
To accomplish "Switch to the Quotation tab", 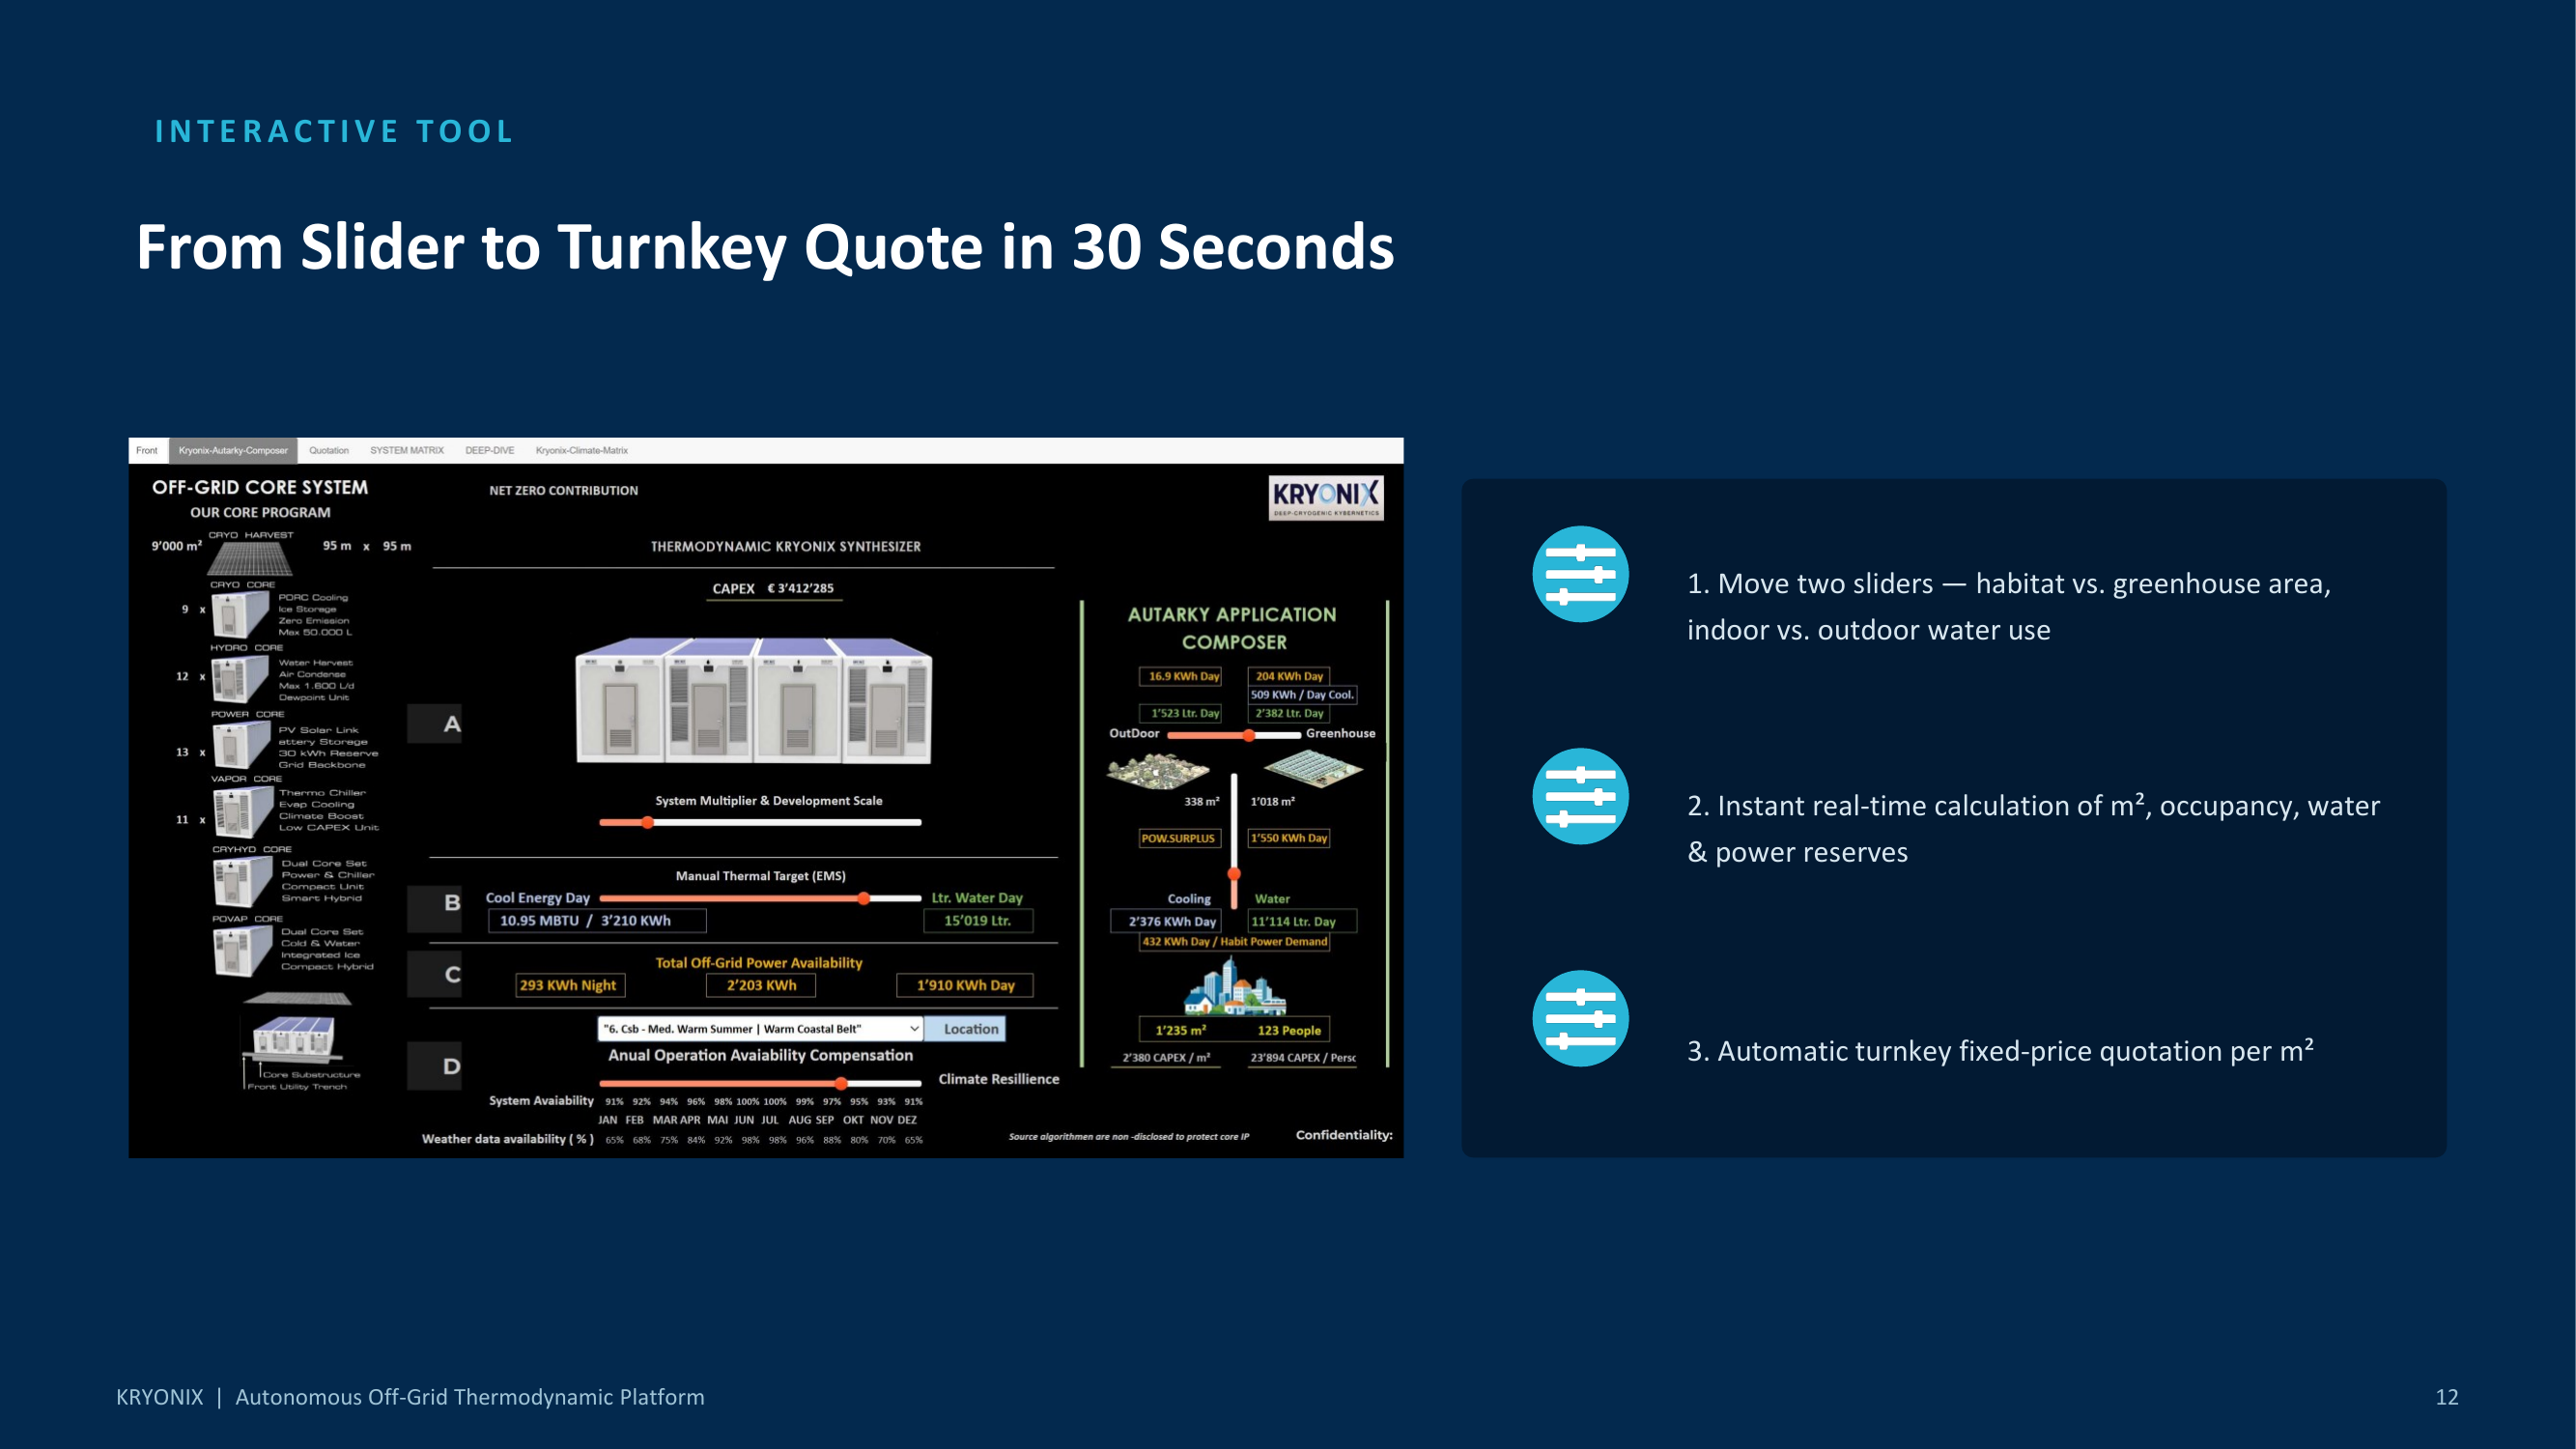I will [x=329, y=450].
